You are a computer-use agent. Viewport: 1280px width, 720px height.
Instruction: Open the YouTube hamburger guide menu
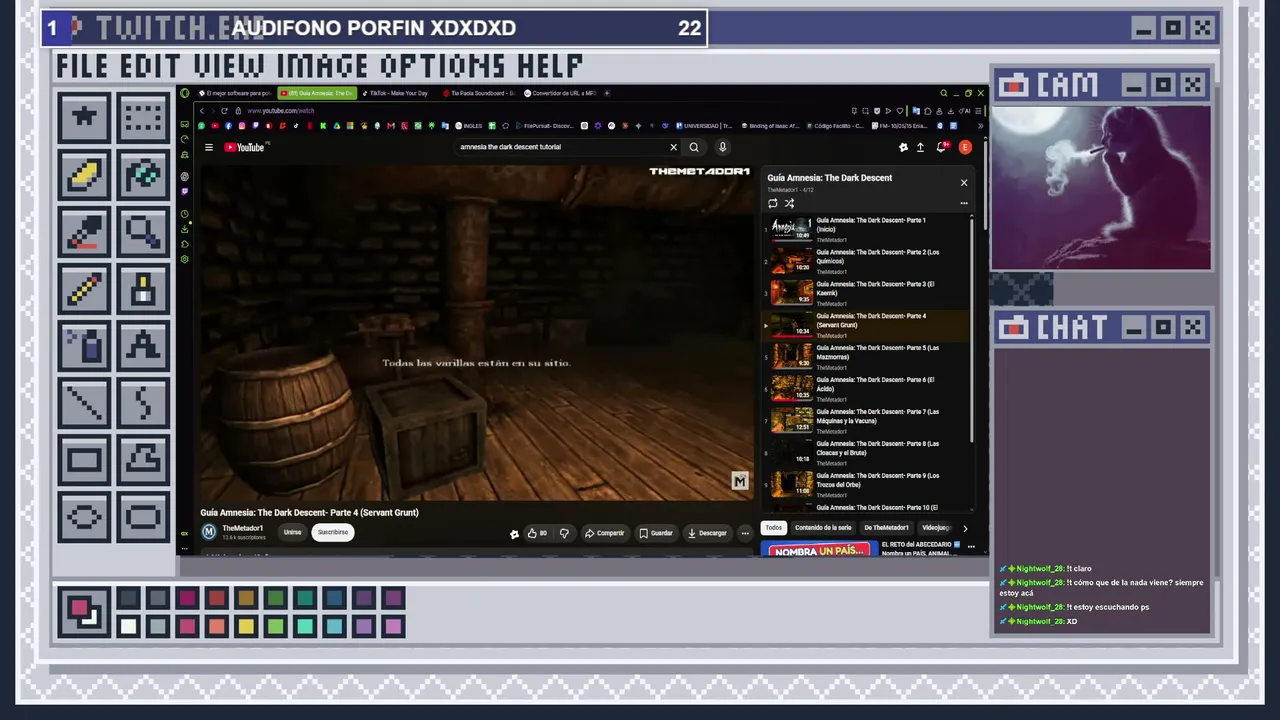(209, 147)
